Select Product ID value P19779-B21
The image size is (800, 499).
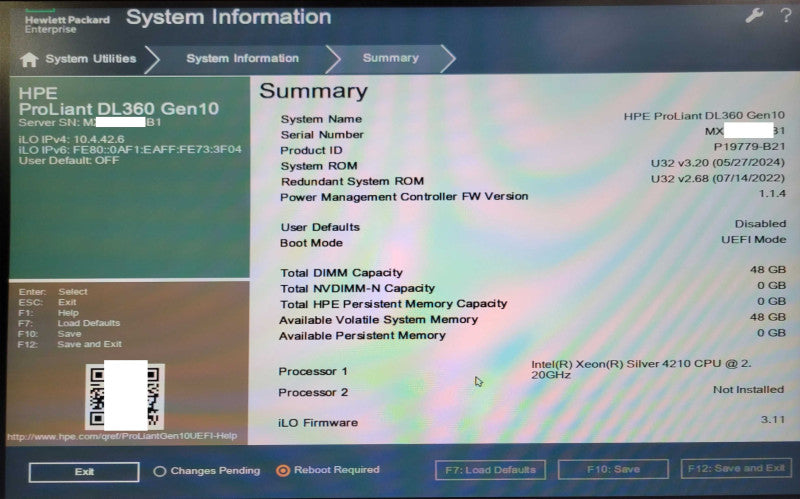pos(749,147)
